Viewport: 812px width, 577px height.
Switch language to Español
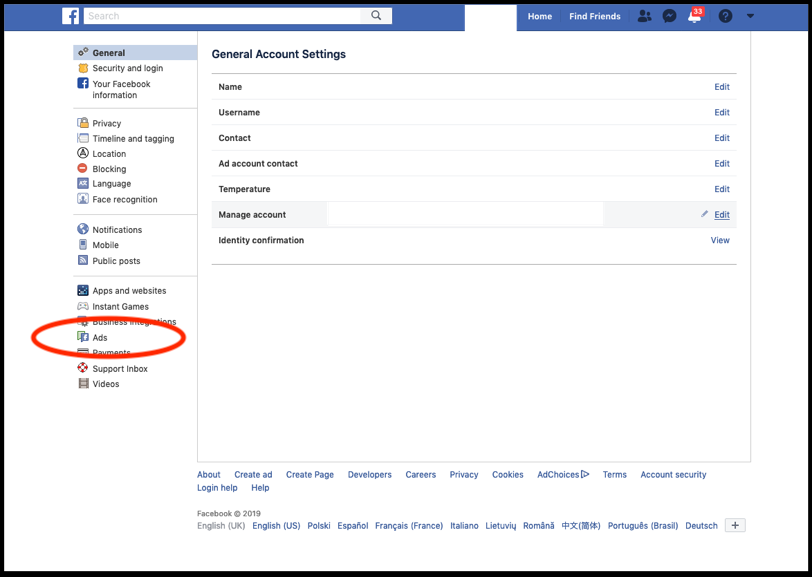click(353, 526)
